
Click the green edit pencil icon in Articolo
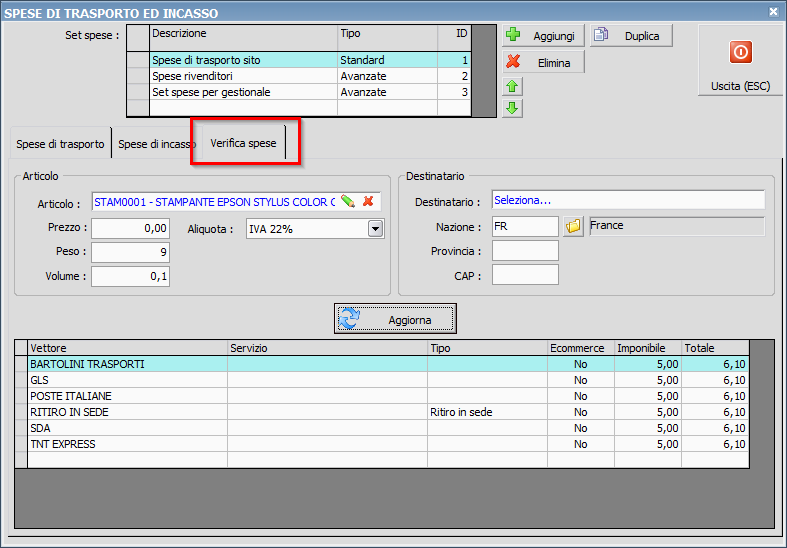(347, 201)
